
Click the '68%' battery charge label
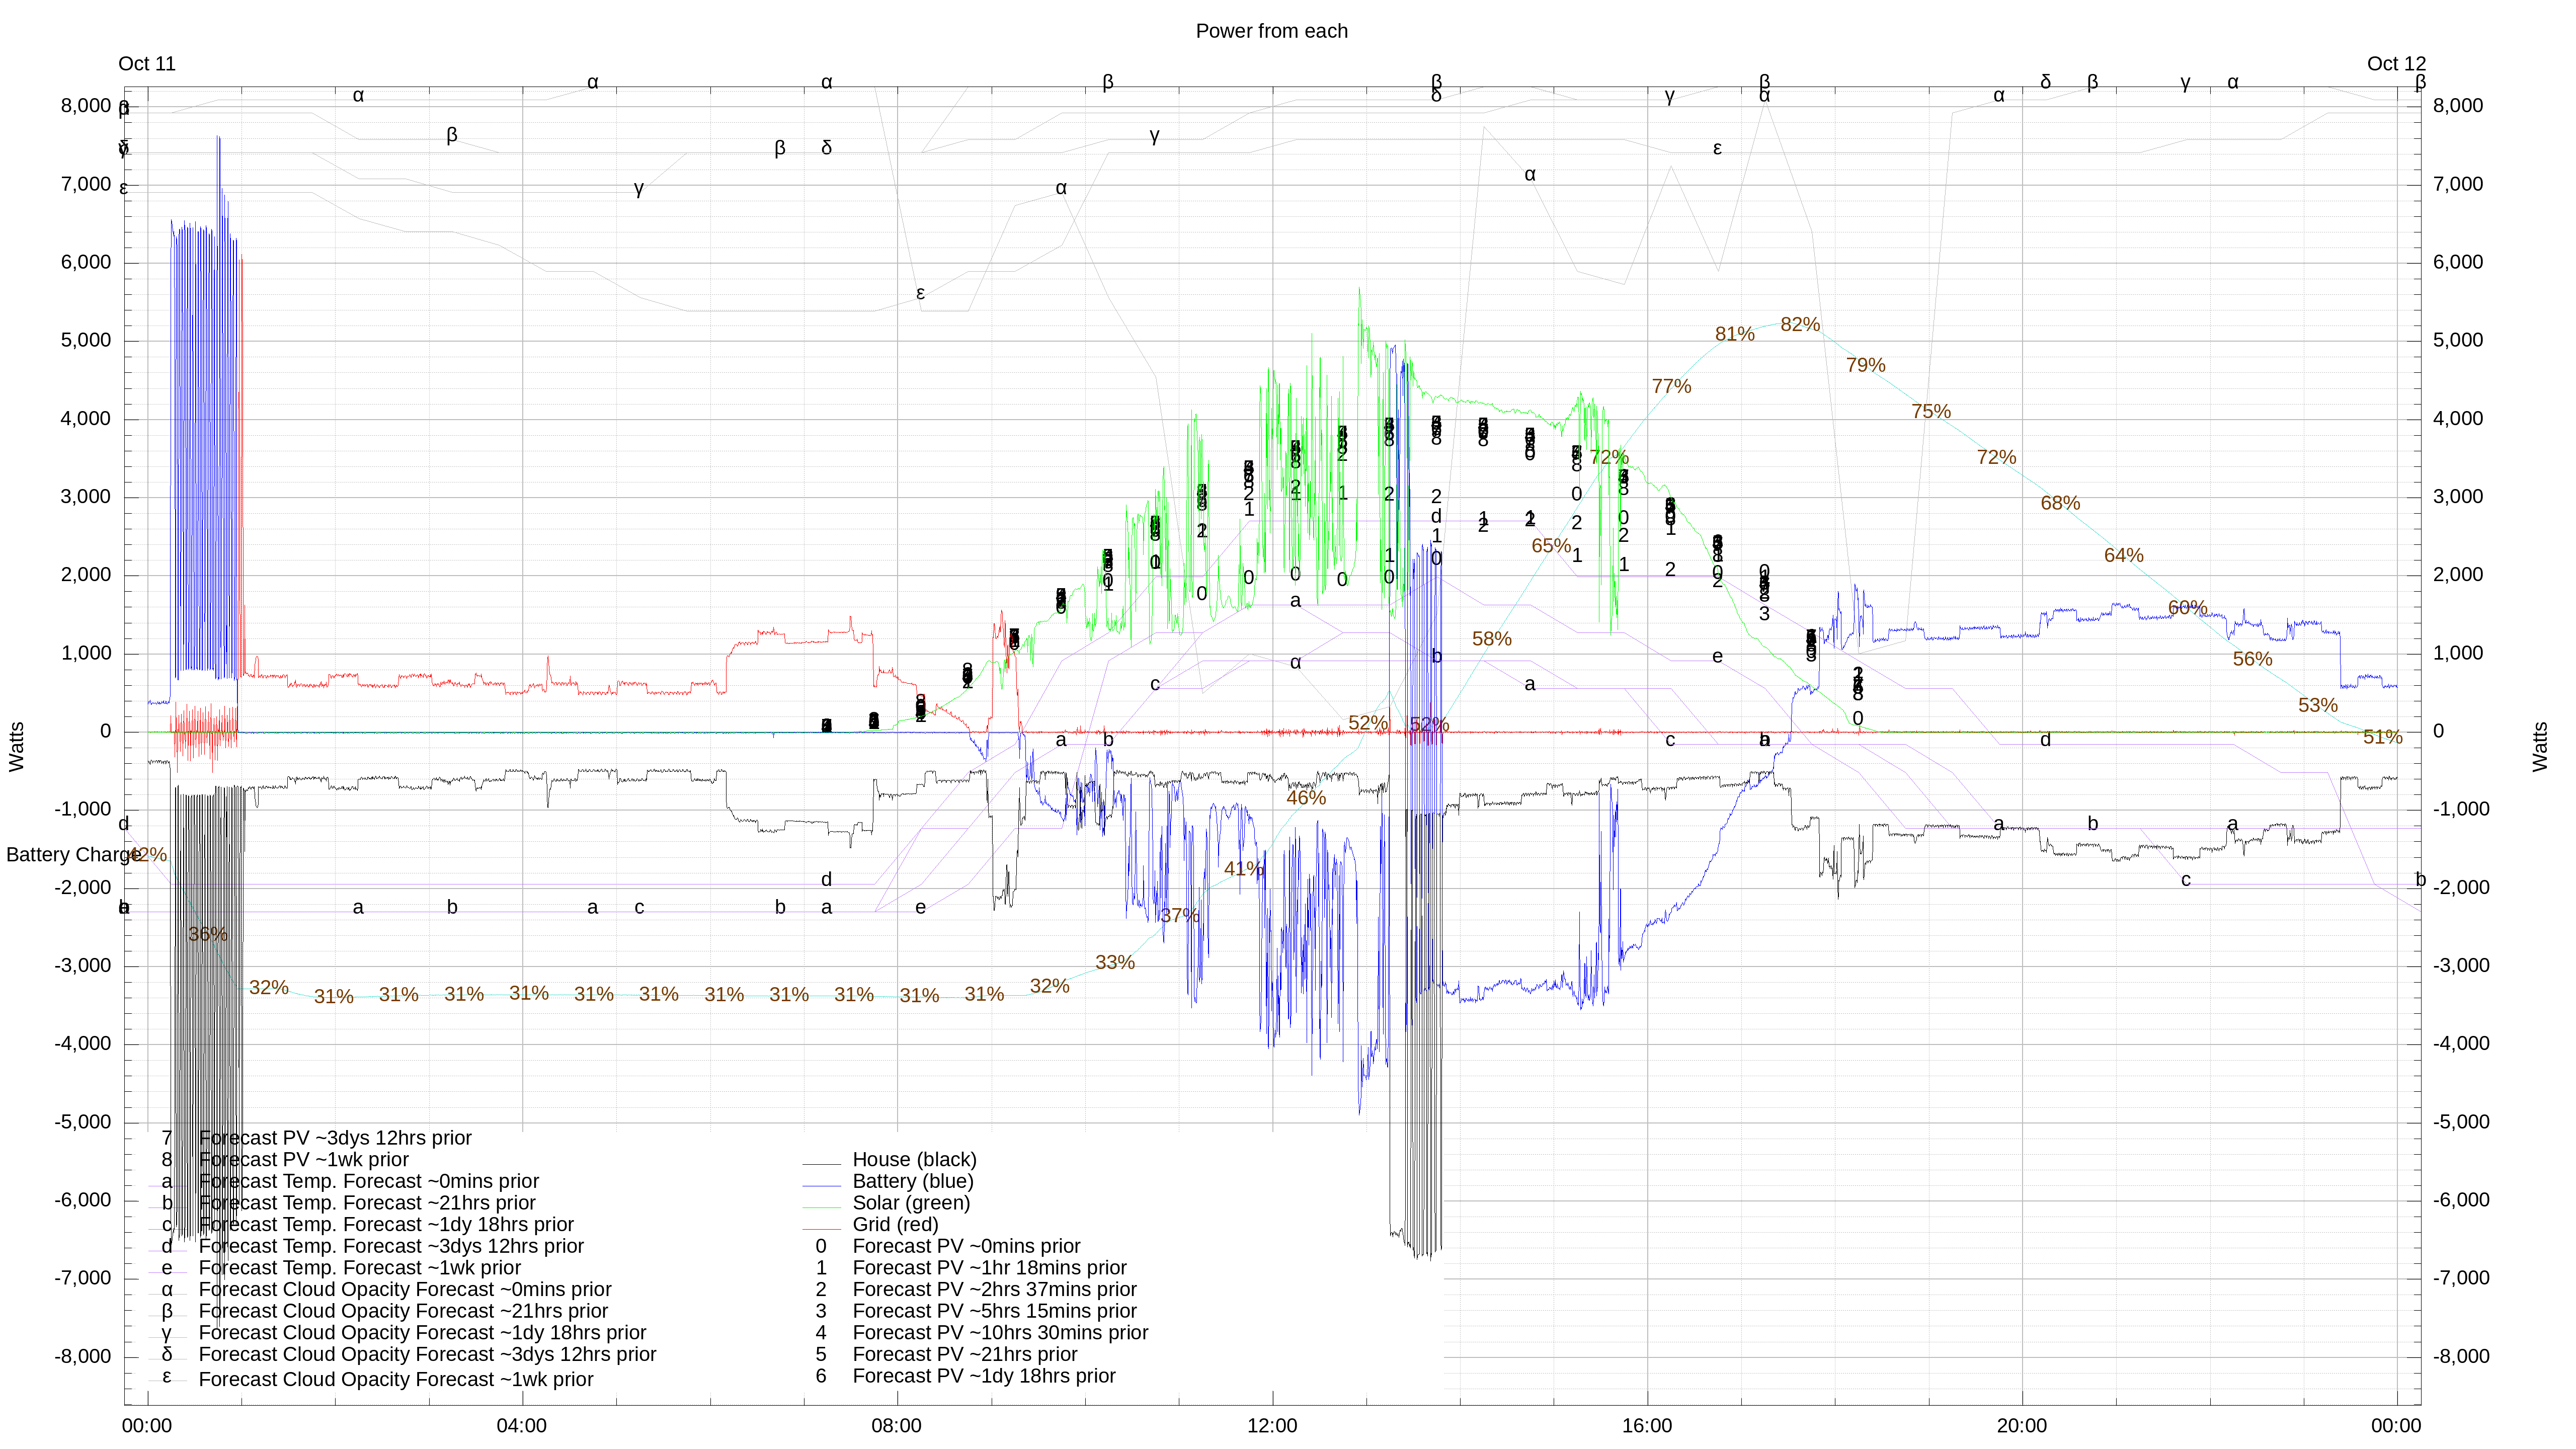click(2061, 503)
